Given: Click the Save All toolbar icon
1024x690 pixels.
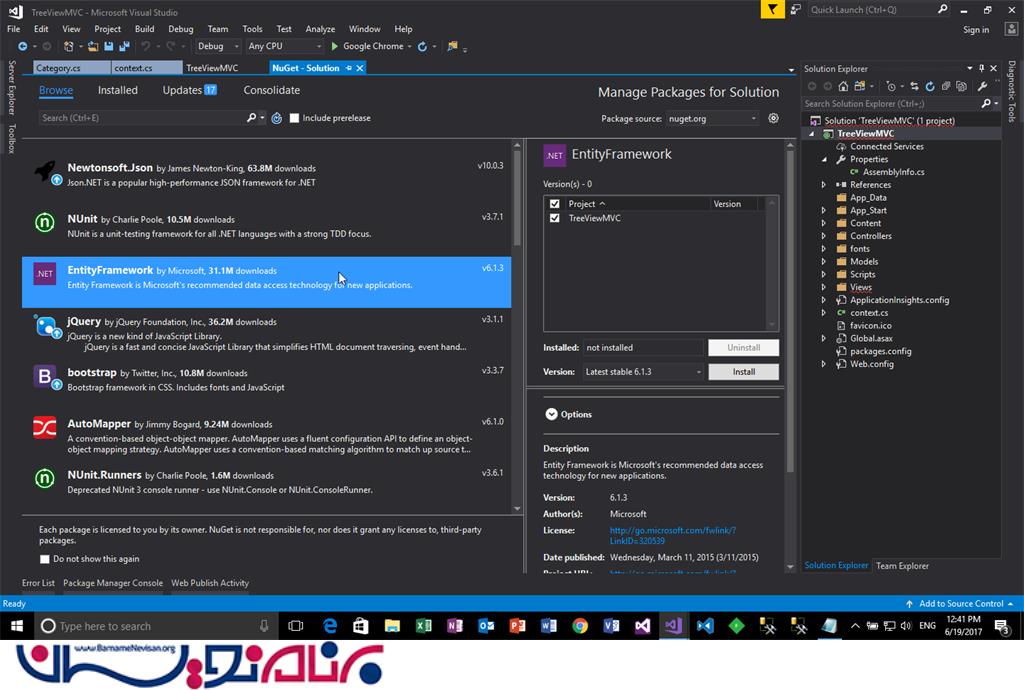Looking at the screenshot, I should pyautogui.click(x=124, y=46).
